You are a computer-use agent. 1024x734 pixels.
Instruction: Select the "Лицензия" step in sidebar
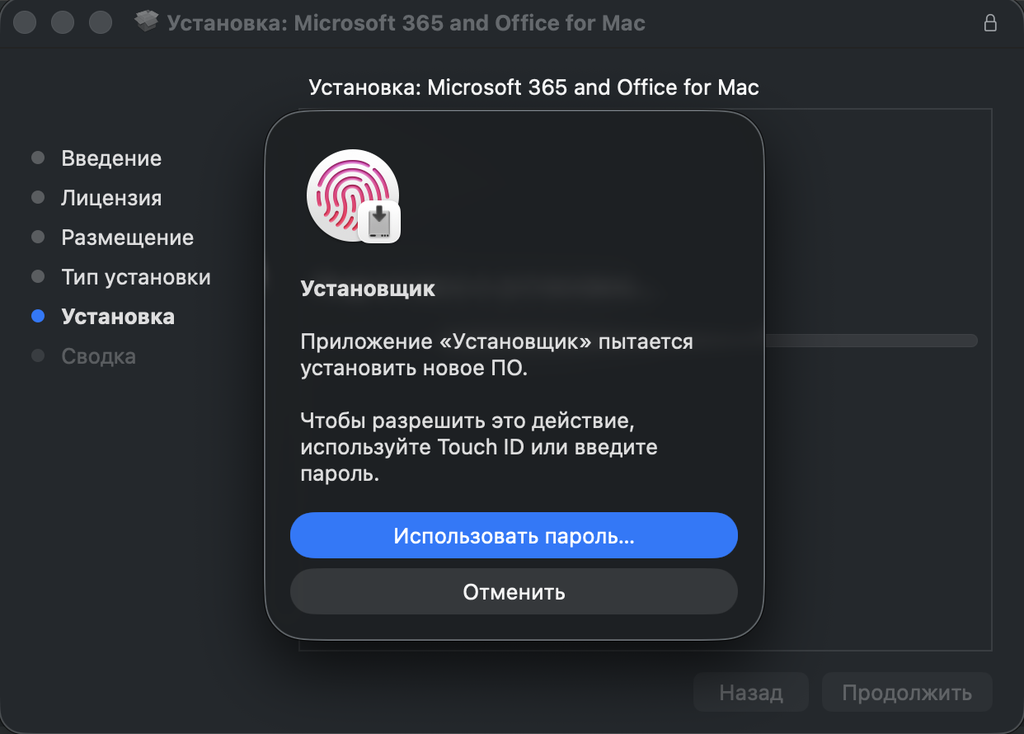pyautogui.click(x=111, y=198)
